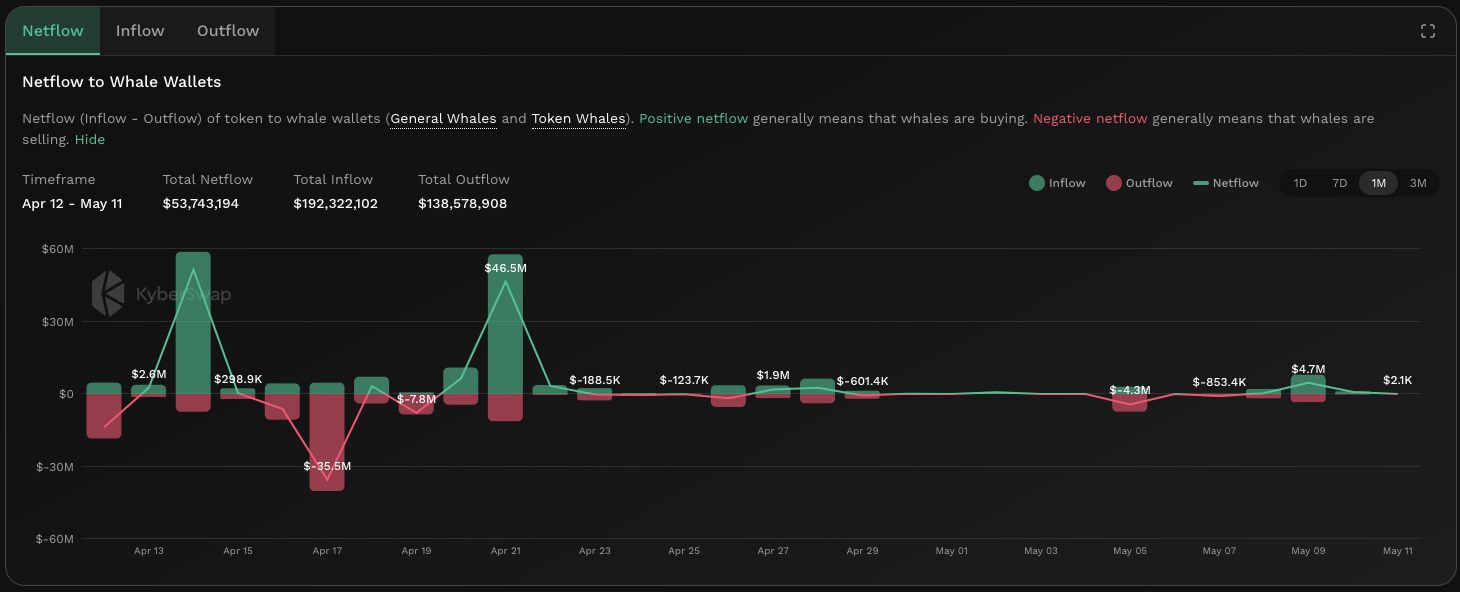Switch to the Inflow tab
Screen dimensions: 1460x592
140,31
